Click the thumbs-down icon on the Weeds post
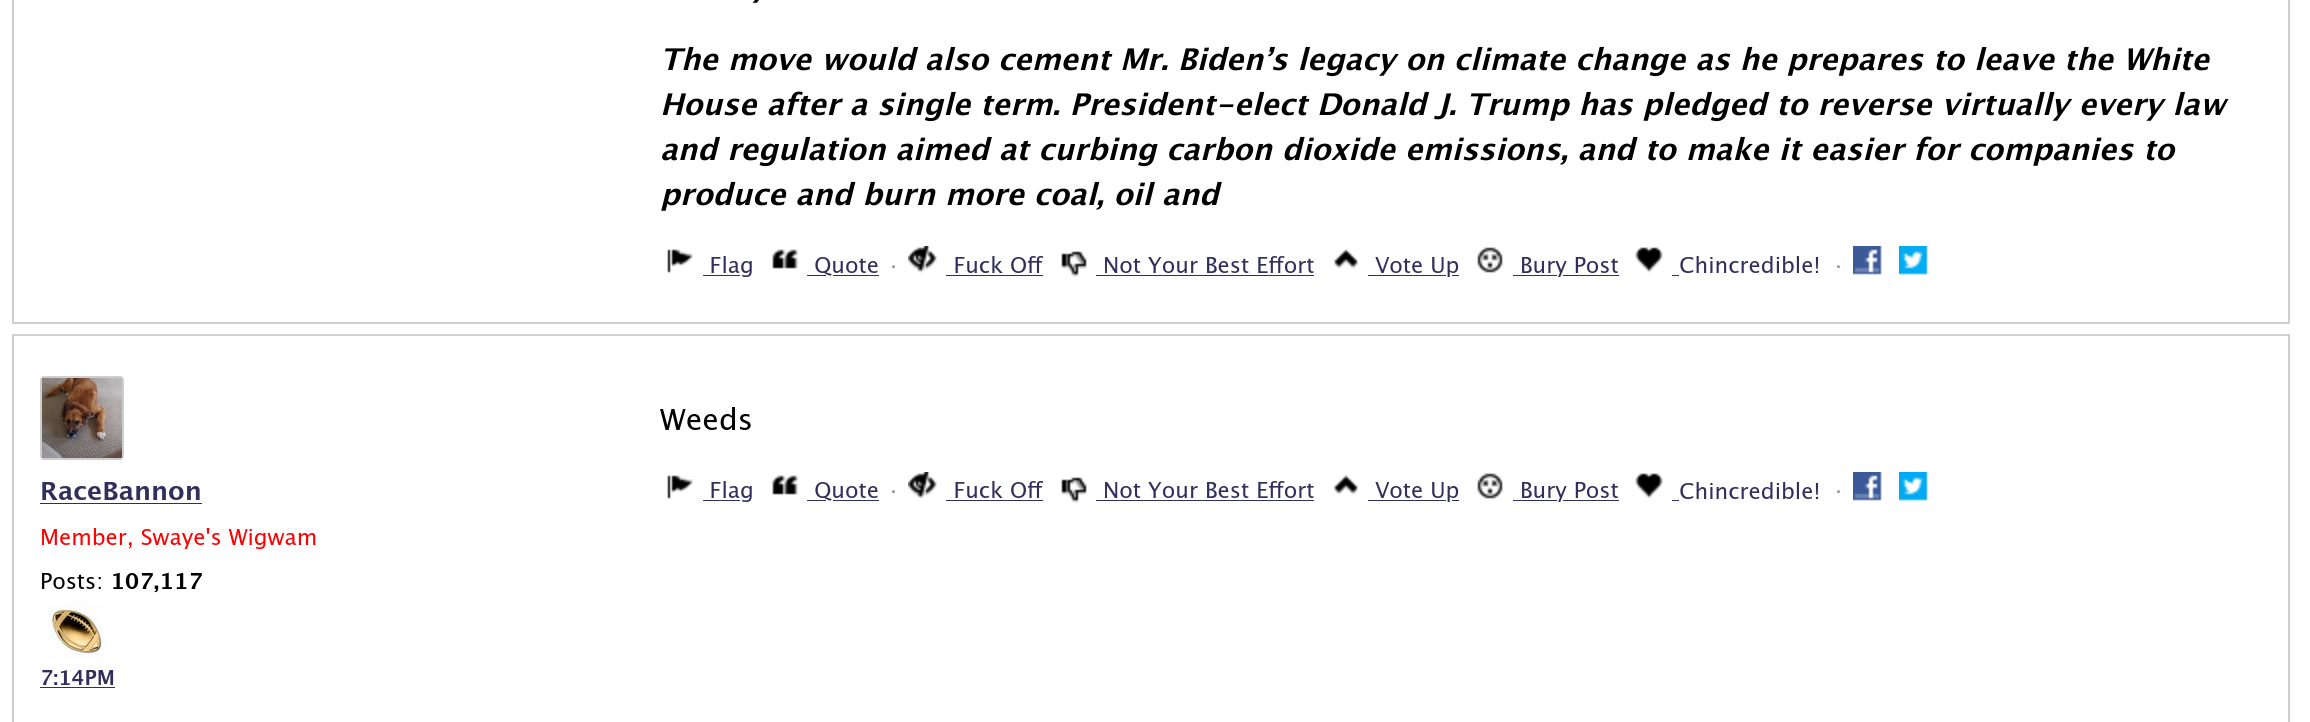2310x722 pixels. [x=1074, y=488]
